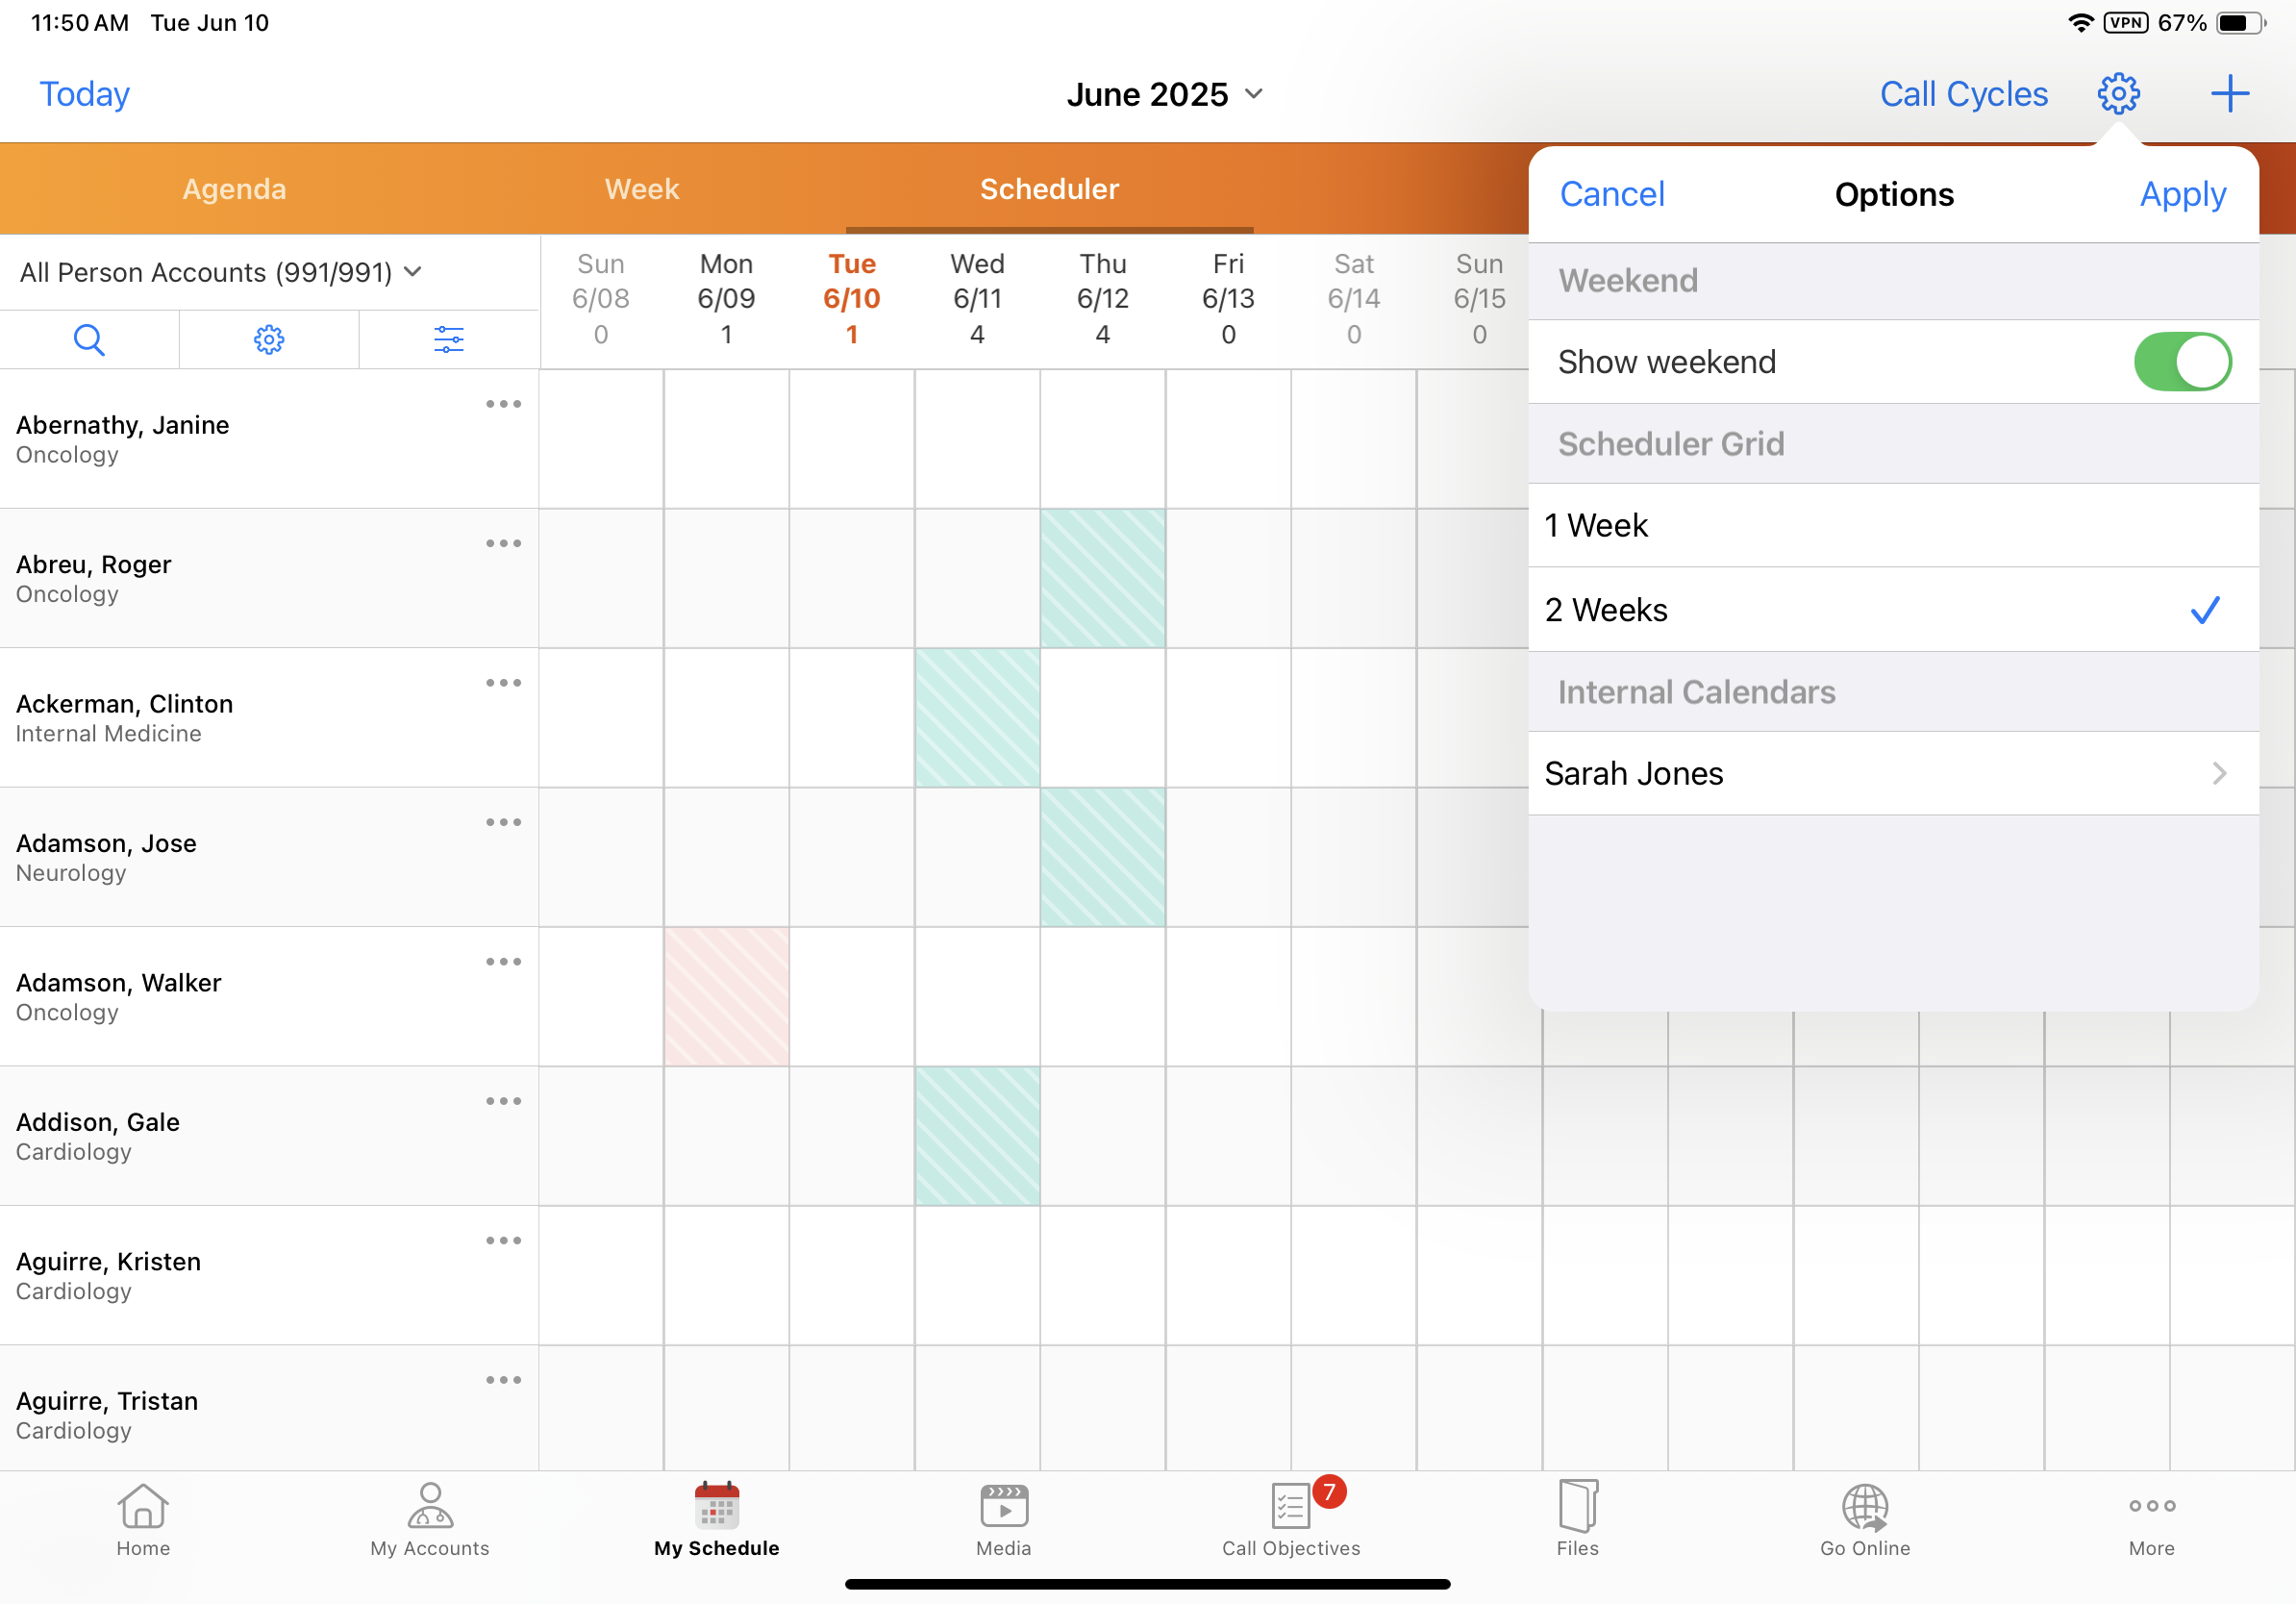Tap the Go Online globe icon
2296x1604 pixels.
click(x=1864, y=1518)
